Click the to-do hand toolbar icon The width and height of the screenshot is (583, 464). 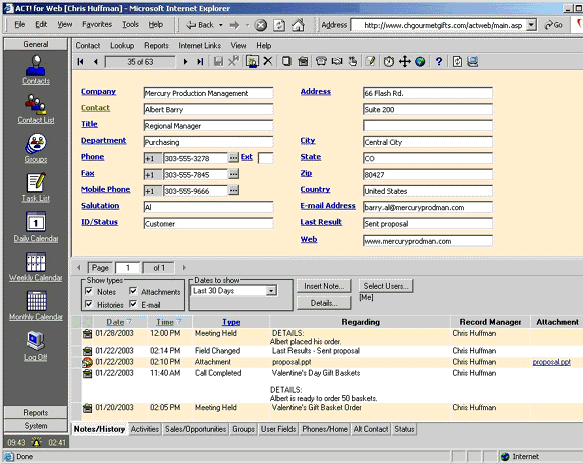(353, 61)
